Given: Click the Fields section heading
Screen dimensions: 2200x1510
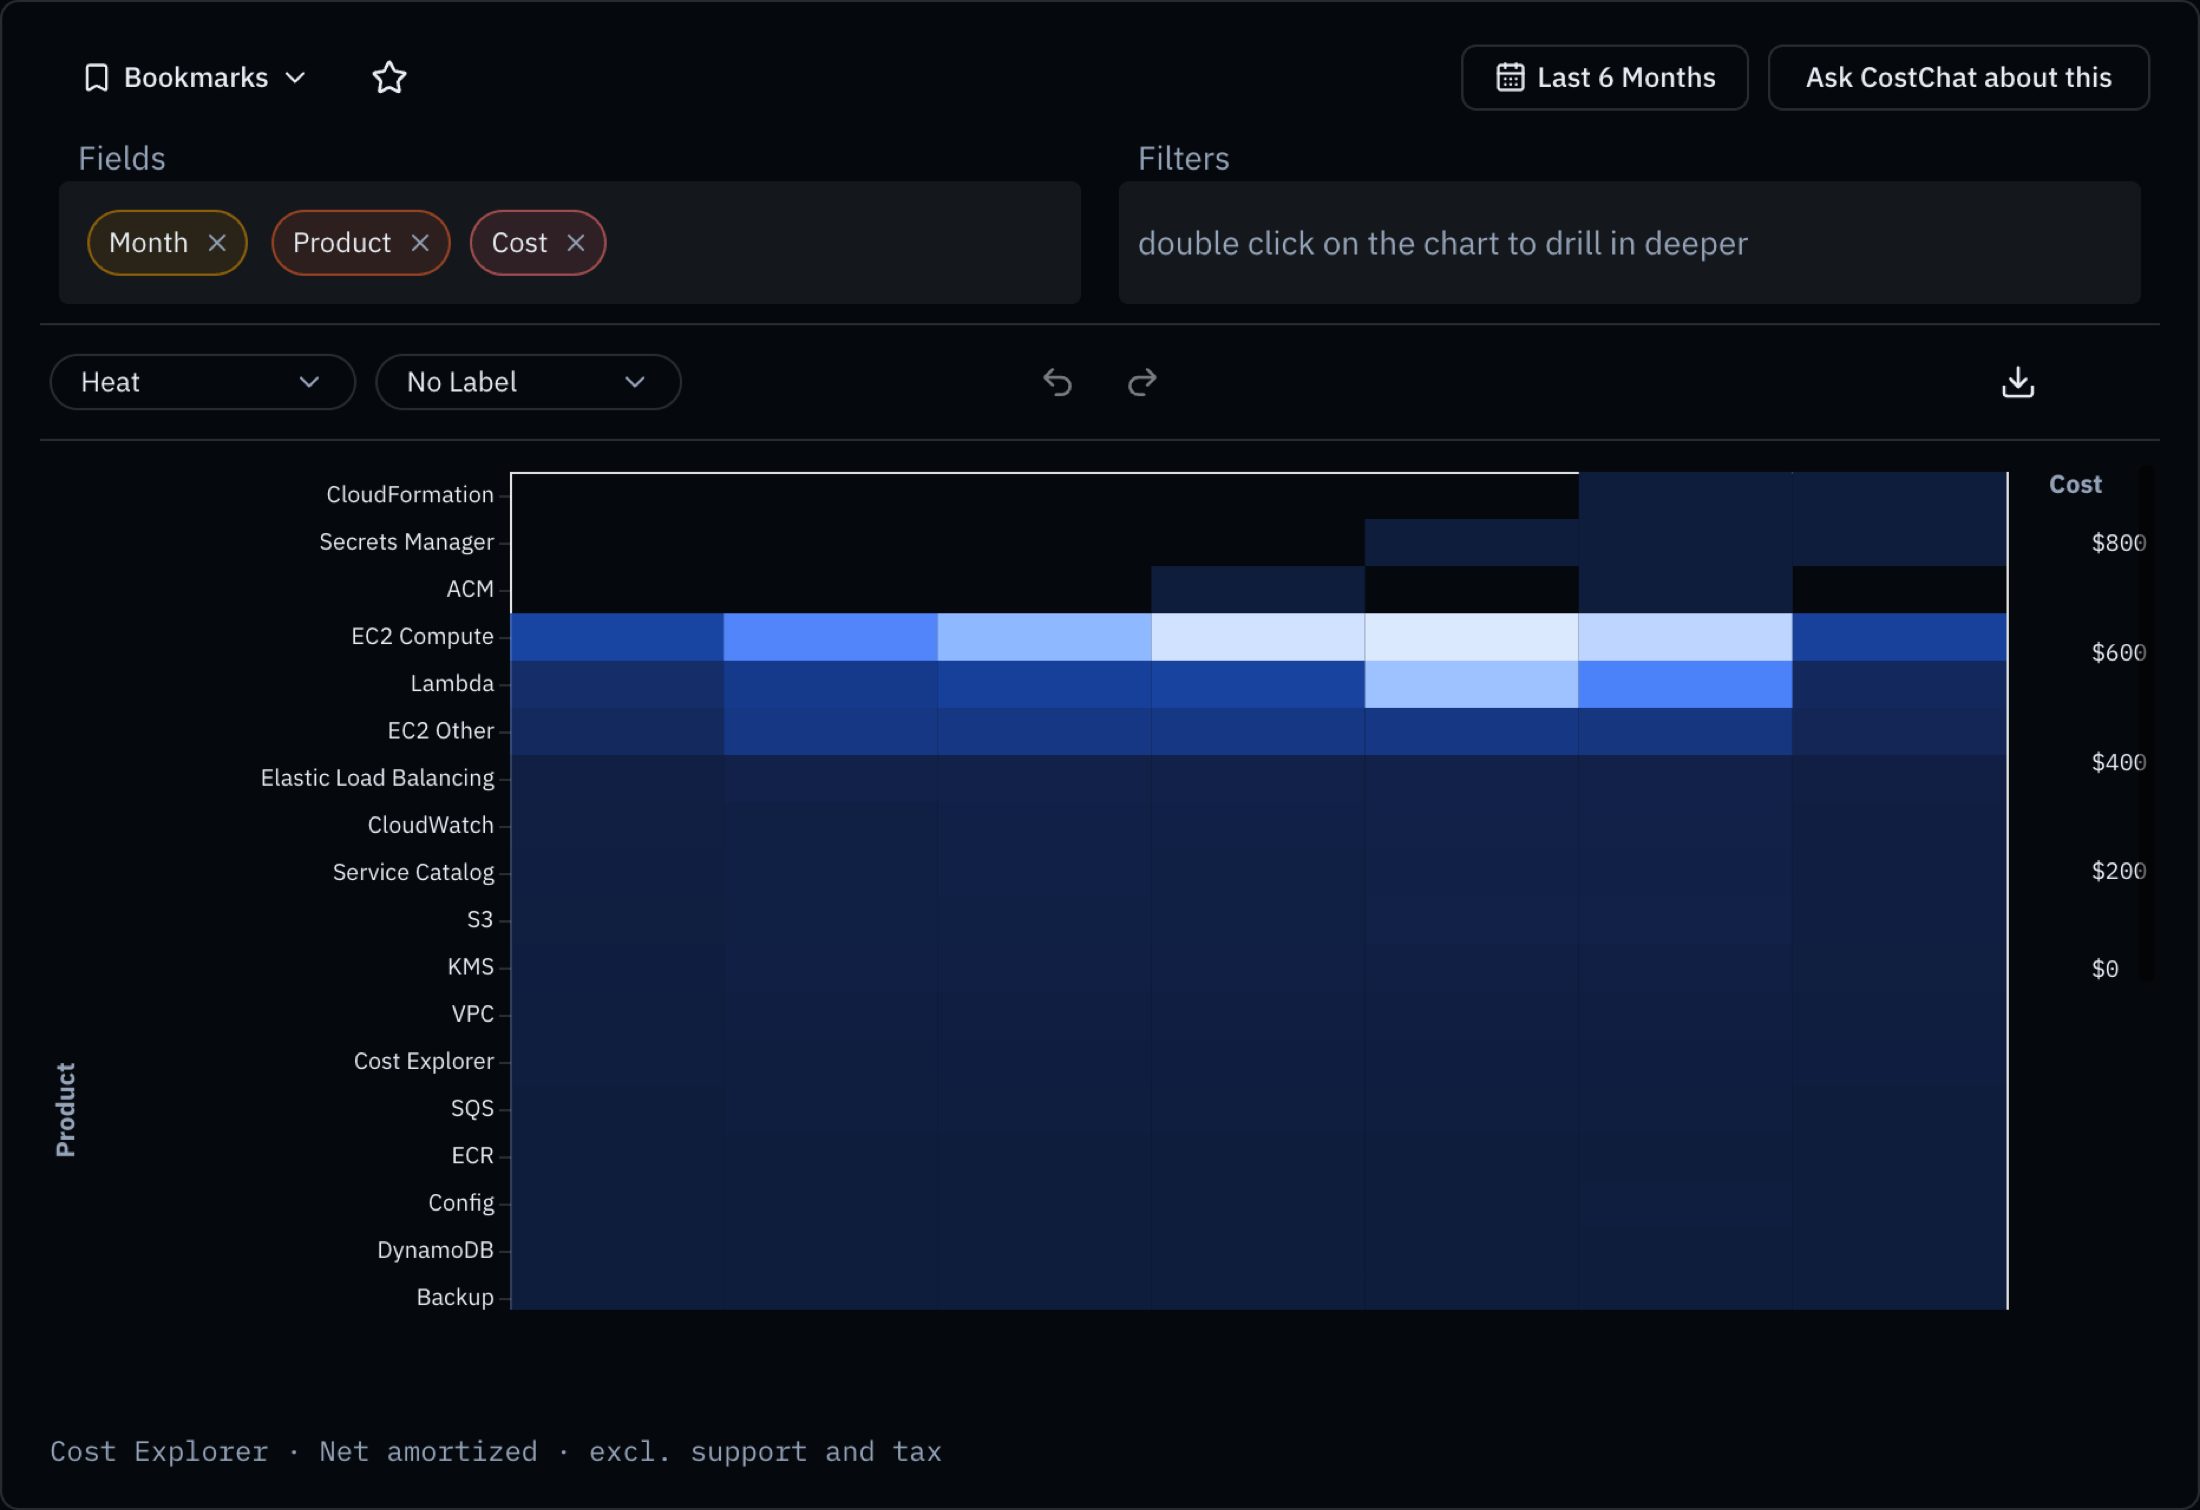Looking at the screenshot, I should coord(122,158).
